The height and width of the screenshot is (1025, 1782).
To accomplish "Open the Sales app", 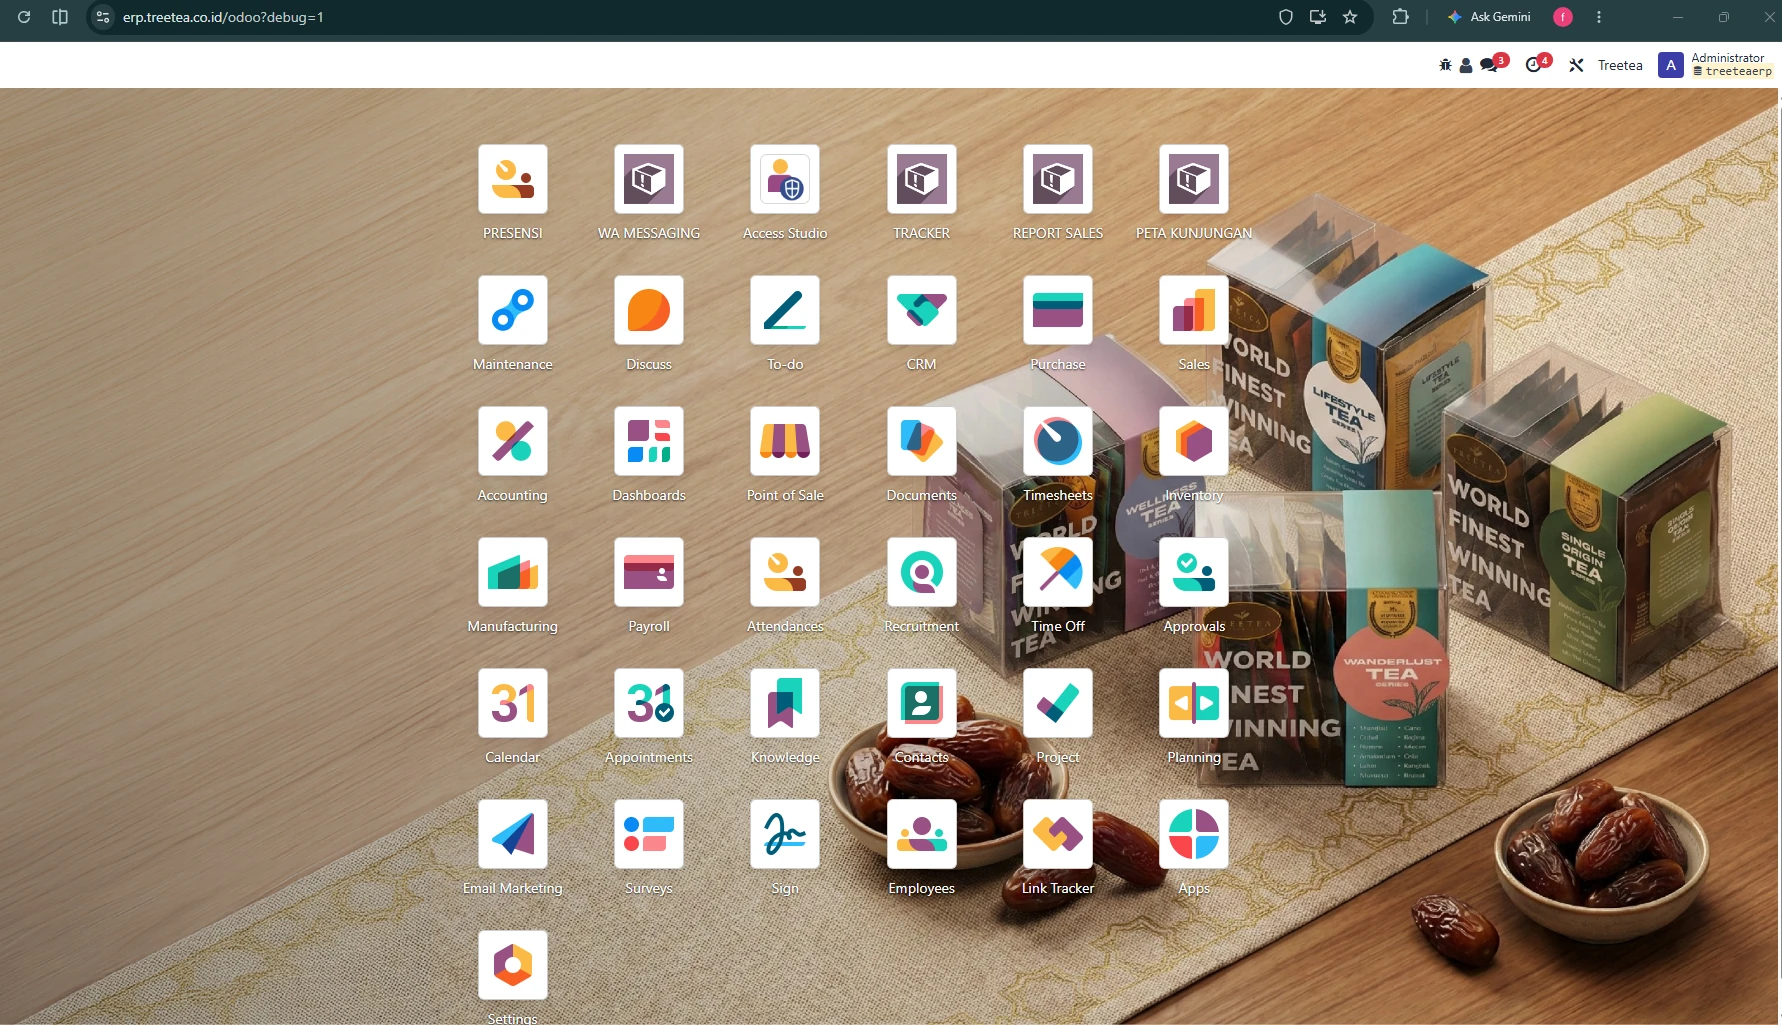I will tap(1194, 310).
